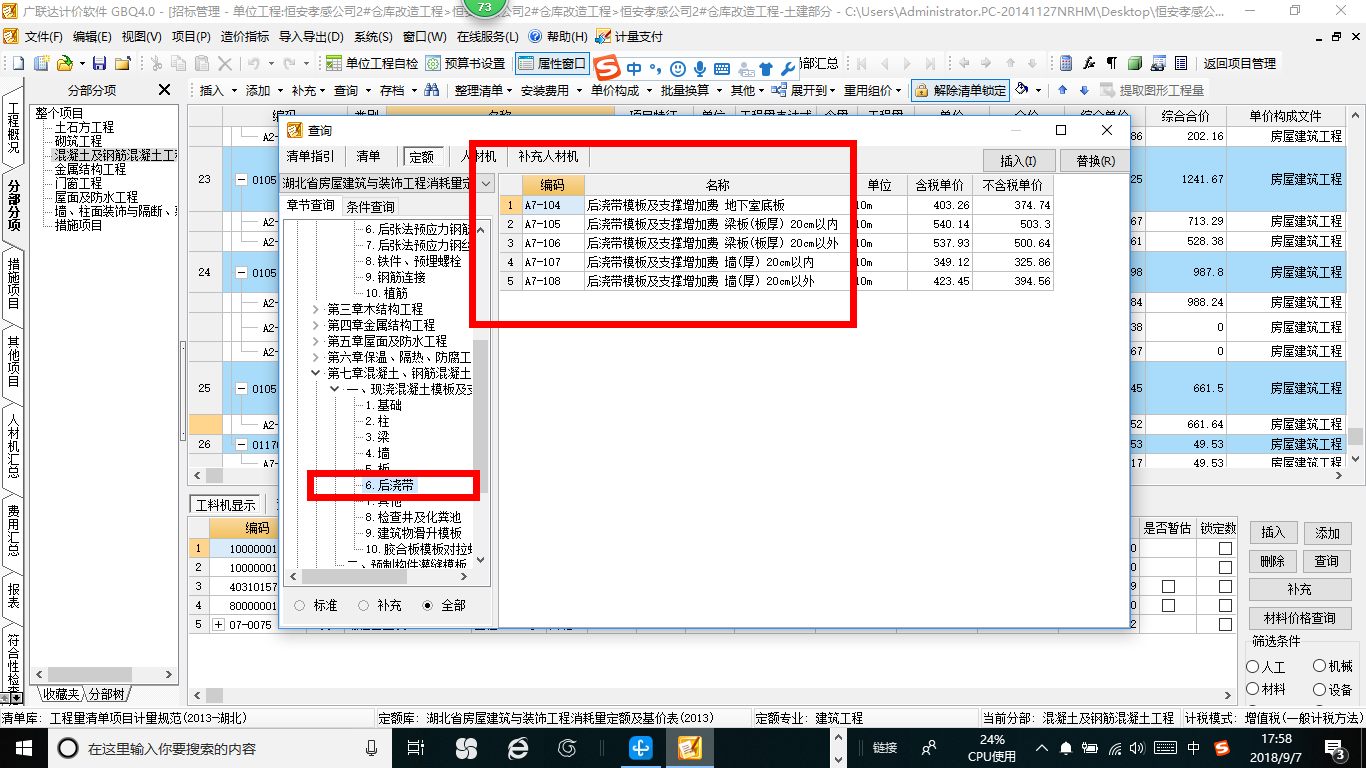Select the 全部 radio button

pyautogui.click(x=428, y=605)
